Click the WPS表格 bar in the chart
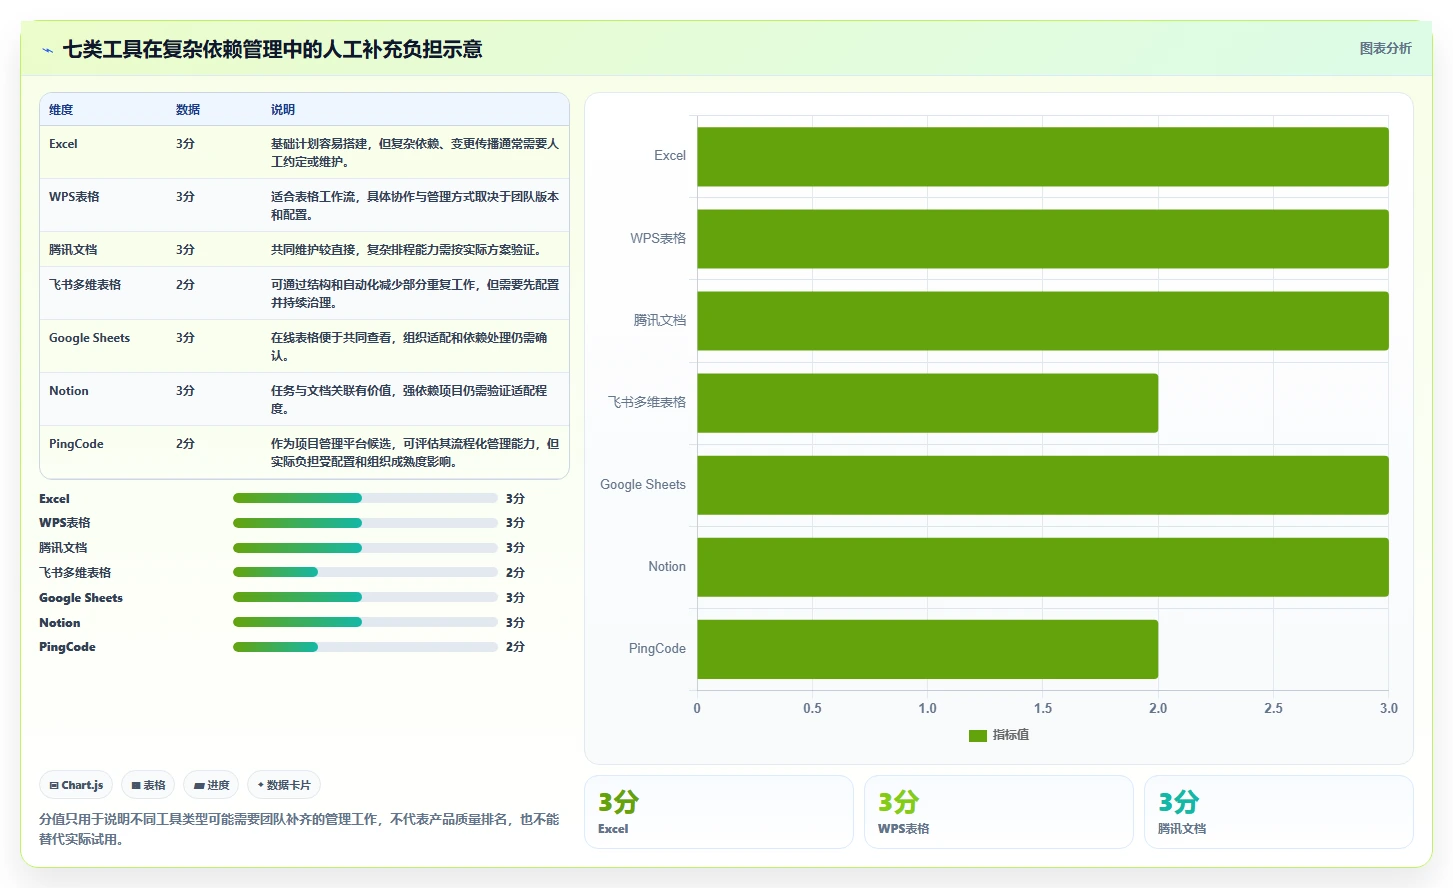1453x888 pixels. (1043, 239)
